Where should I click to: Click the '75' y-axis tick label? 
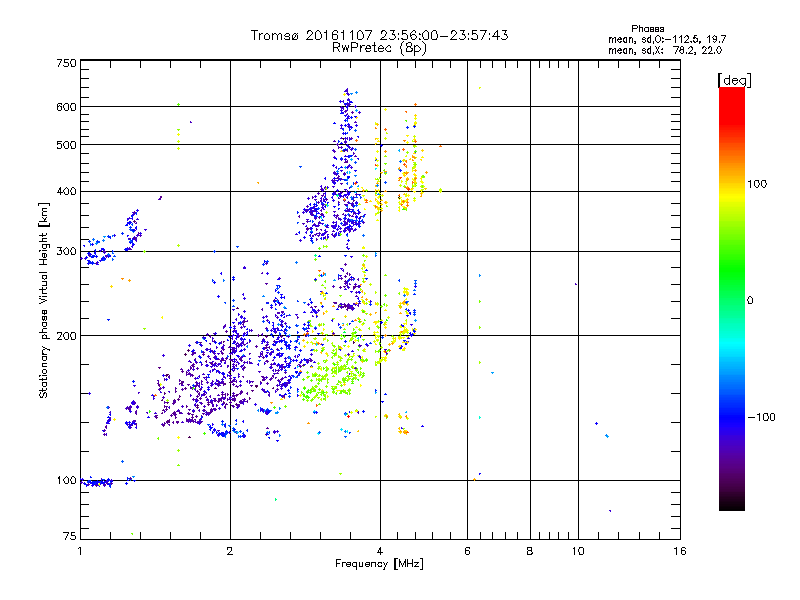(69, 536)
